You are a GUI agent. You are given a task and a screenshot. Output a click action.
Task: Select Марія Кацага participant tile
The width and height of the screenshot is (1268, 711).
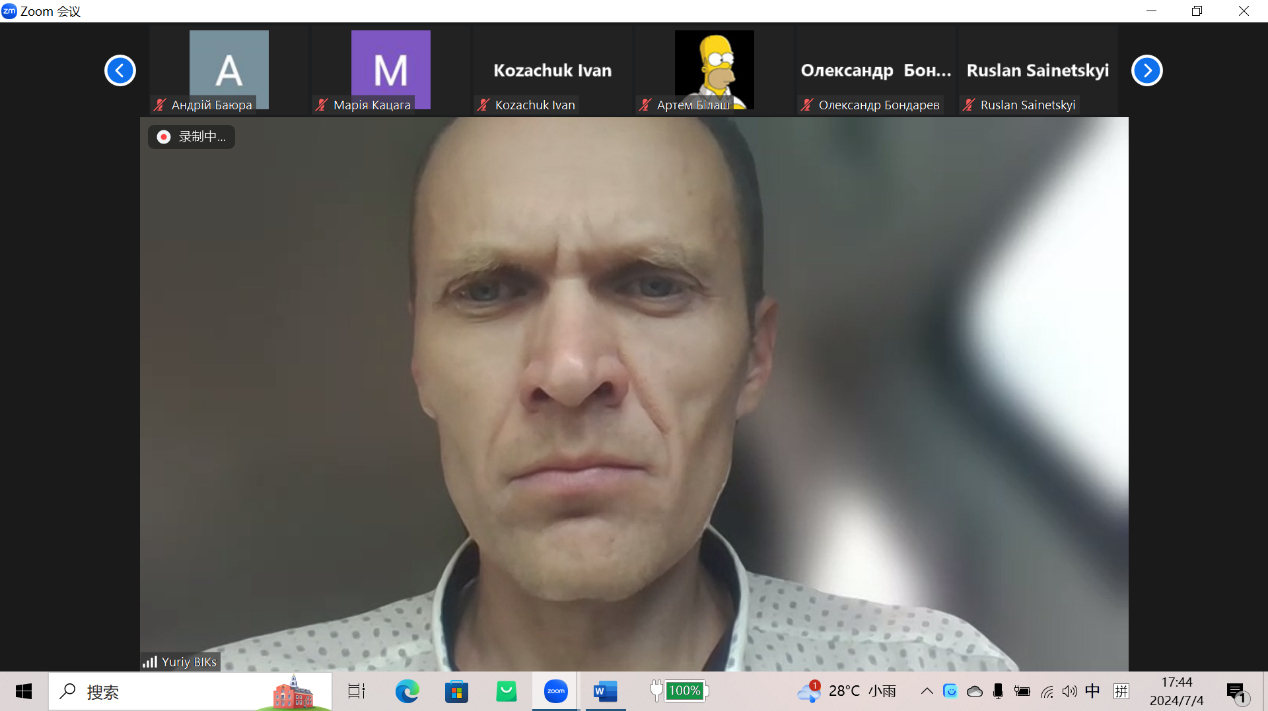390,71
